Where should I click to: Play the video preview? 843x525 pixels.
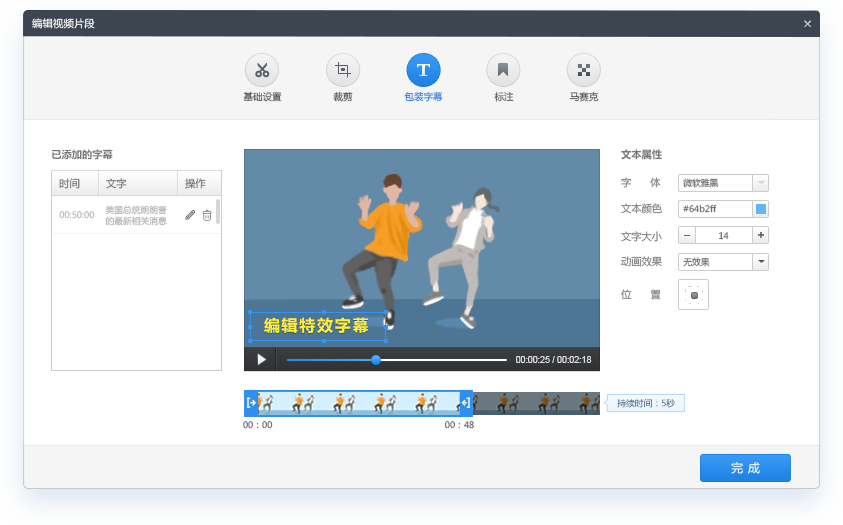[261, 359]
